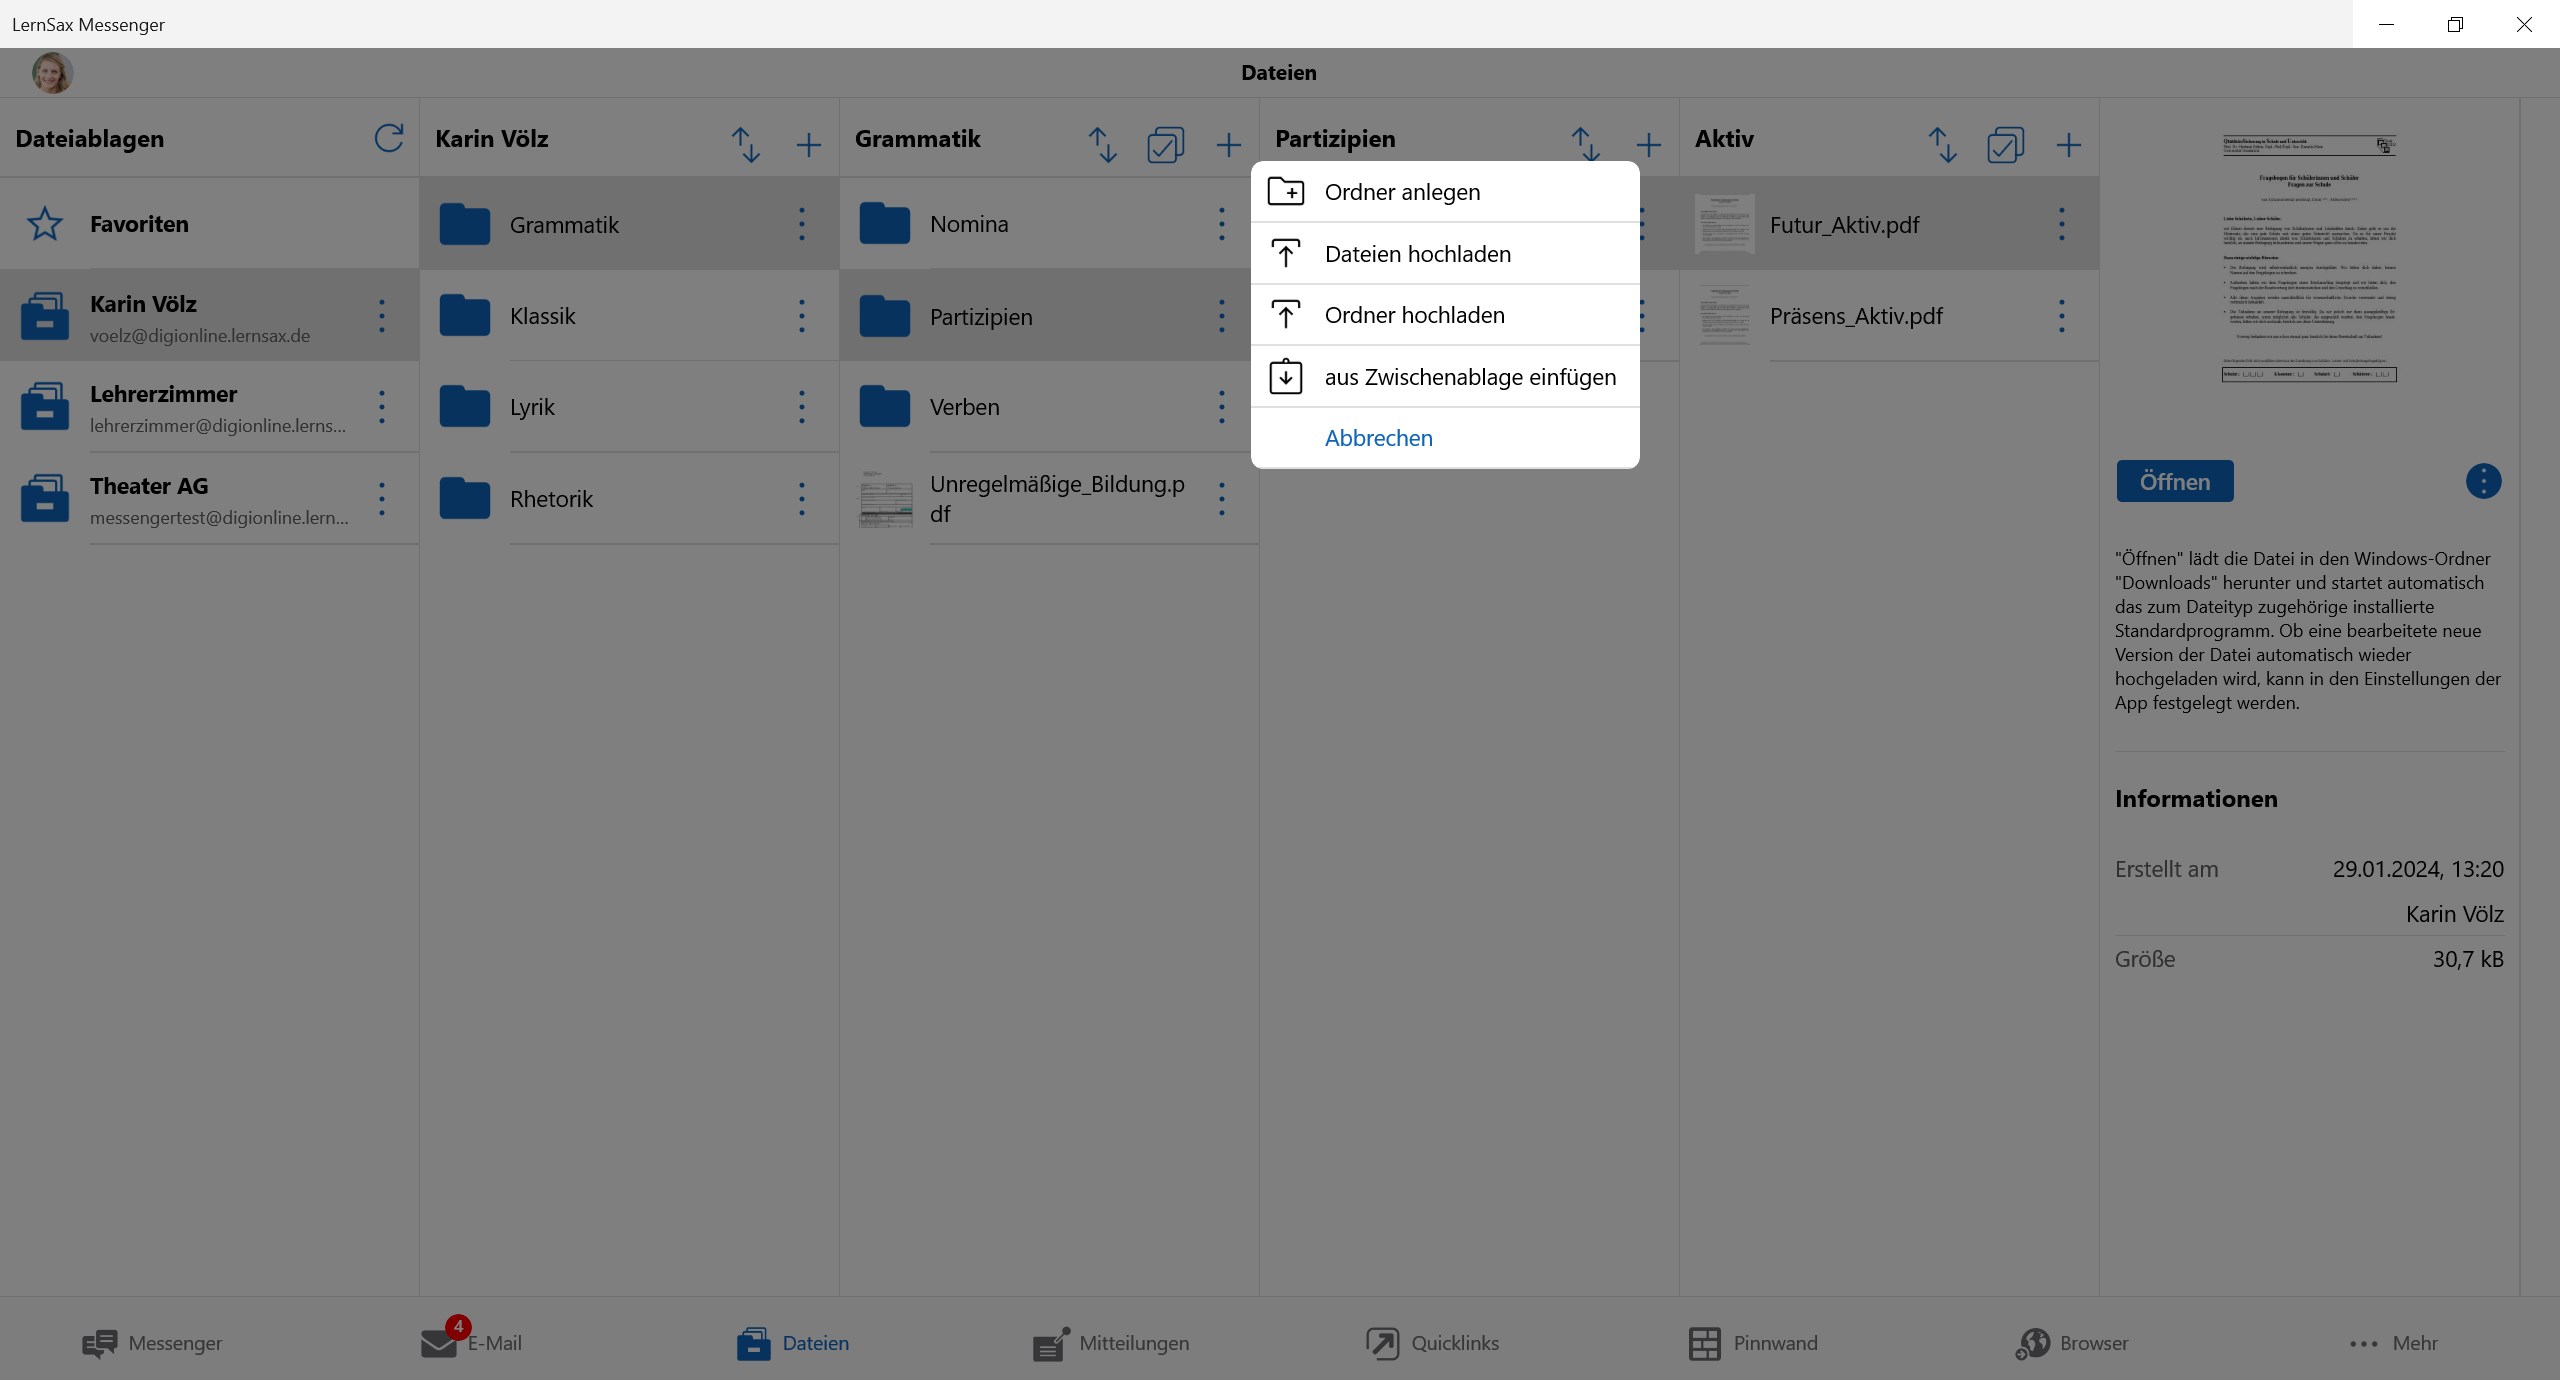The image size is (2560, 1380).
Task: Click plus icon in Aktiv column header
Action: [x=2068, y=145]
